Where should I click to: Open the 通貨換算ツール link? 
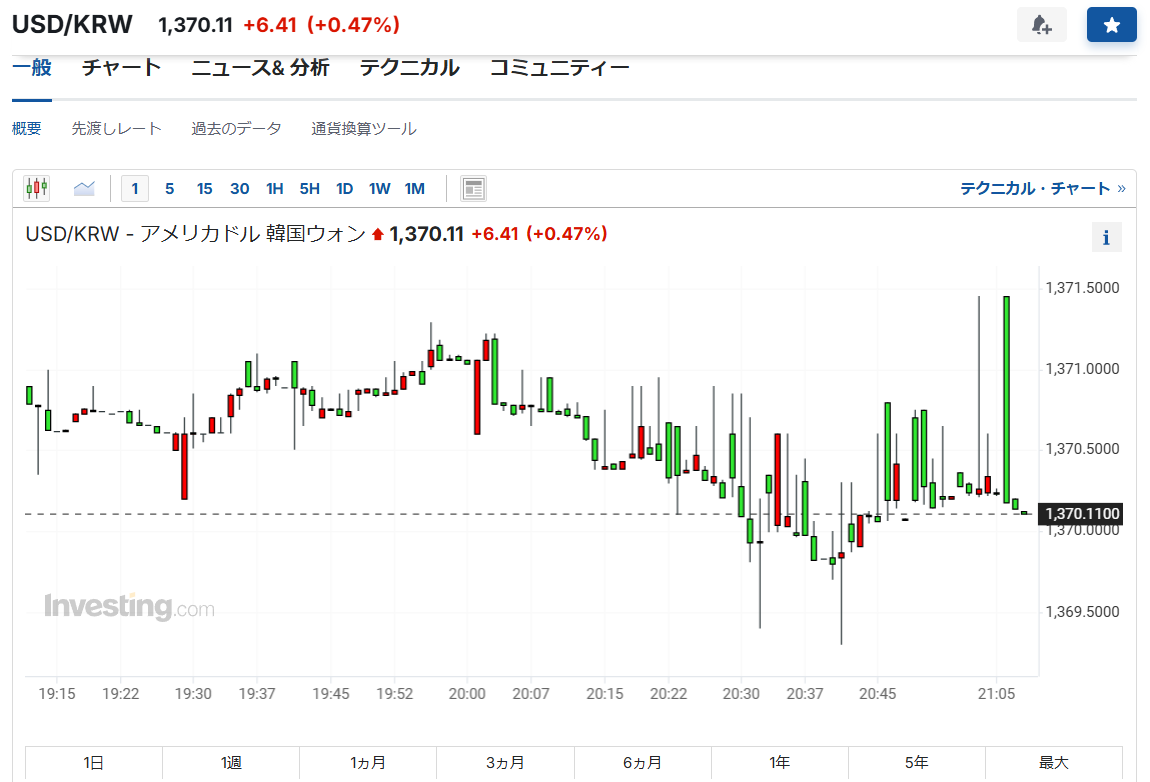[363, 129]
